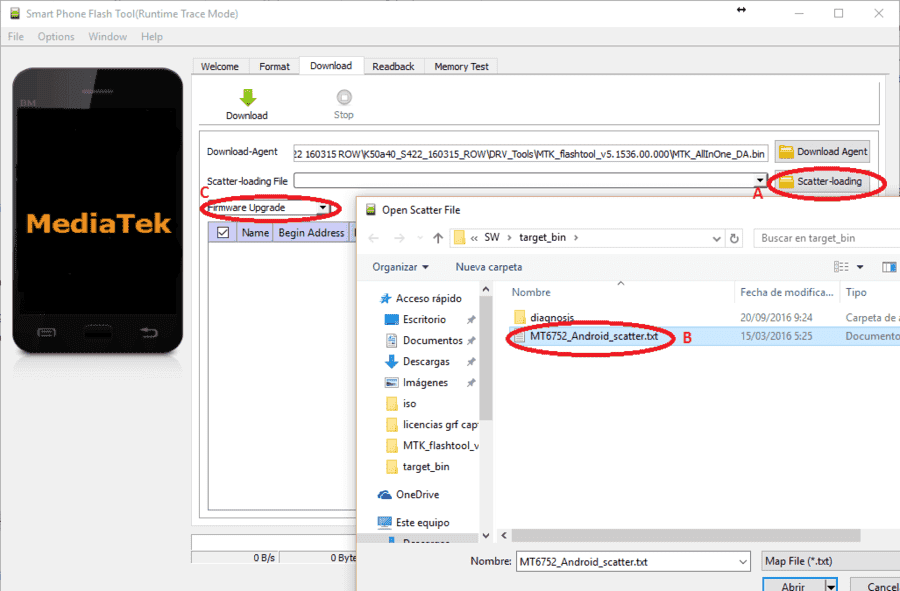The height and width of the screenshot is (591, 900).
Task: Click Nueva carpeta in the dialog toolbar
Action: pyautogui.click(x=488, y=267)
